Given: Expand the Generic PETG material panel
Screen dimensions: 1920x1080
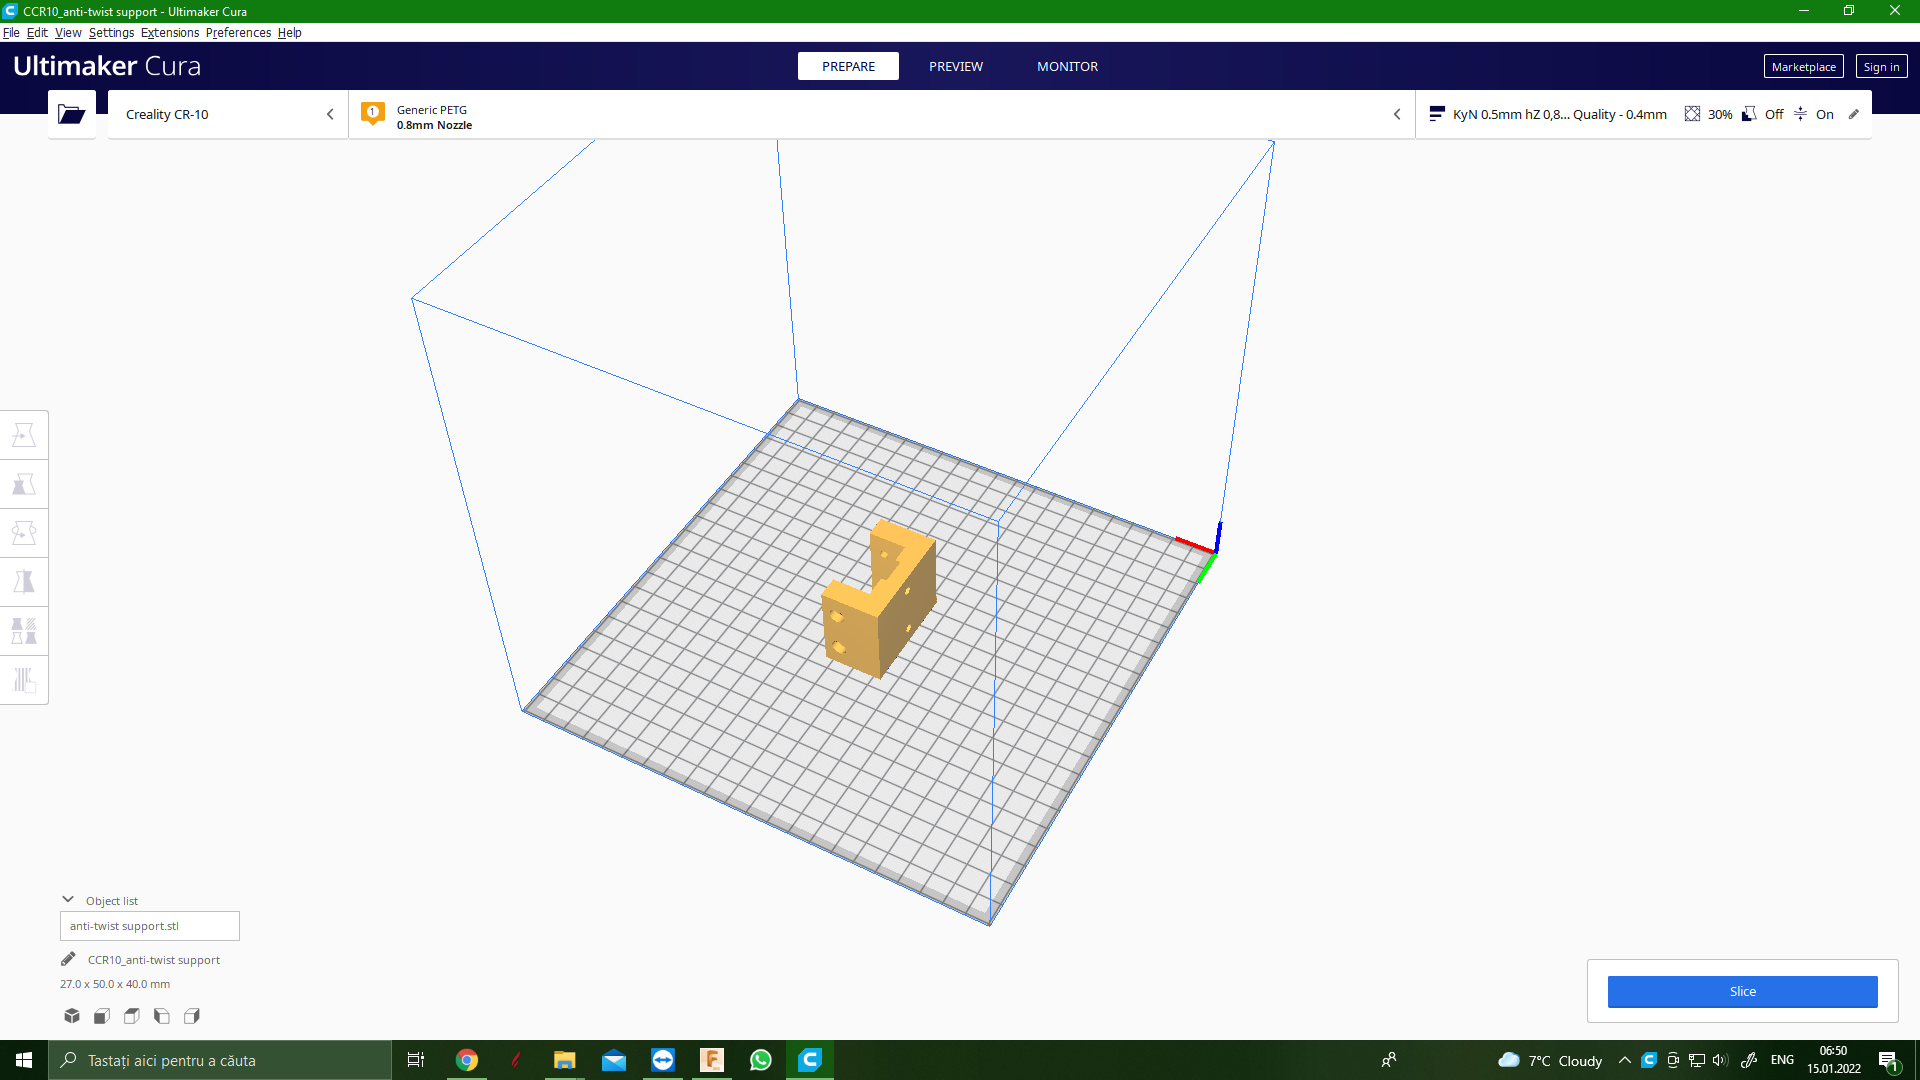Looking at the screenshot, I should pos(880,114).
